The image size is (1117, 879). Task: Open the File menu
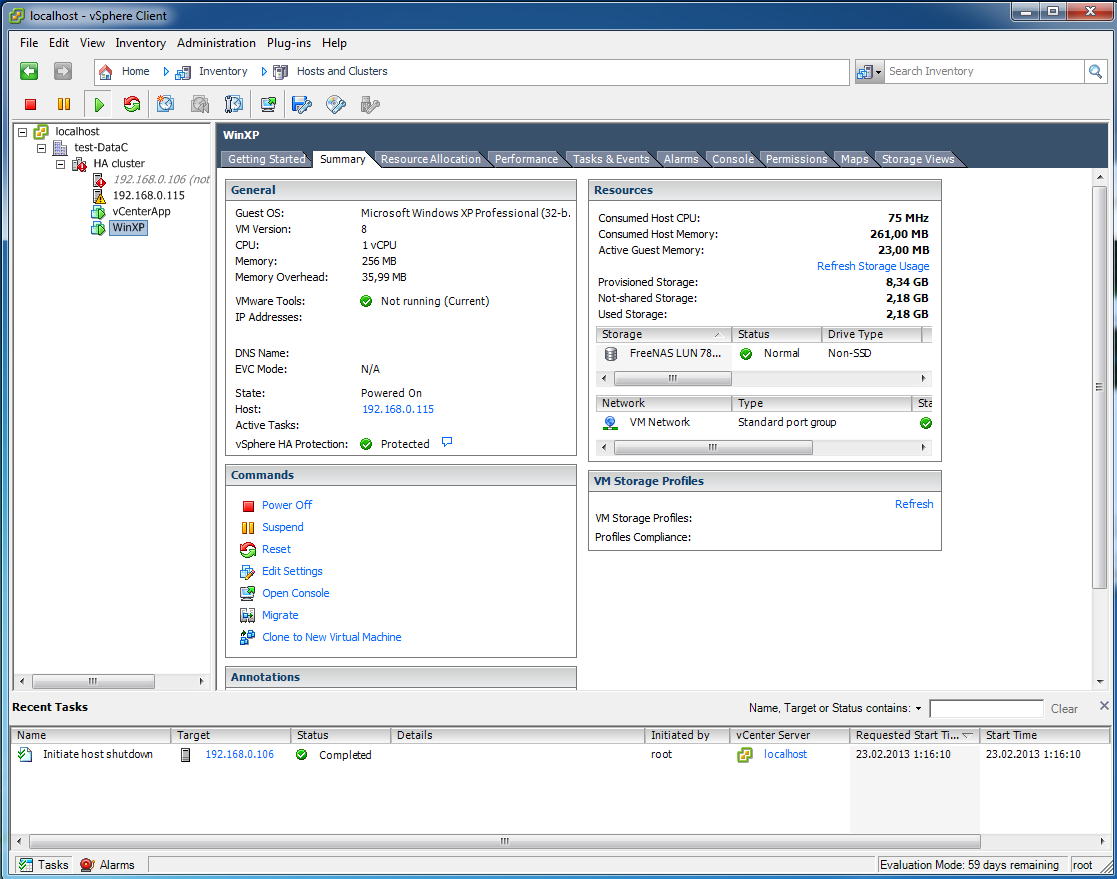[x=29, y=43]
